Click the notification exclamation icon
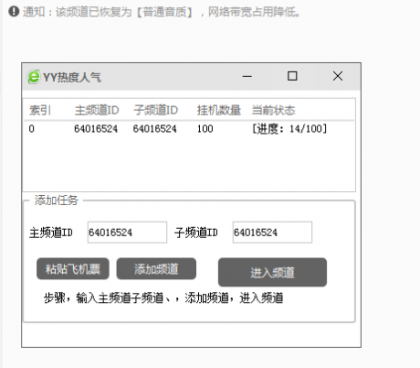Image resolution: width=420 pixels, height=368 pixels. (14, 12)
